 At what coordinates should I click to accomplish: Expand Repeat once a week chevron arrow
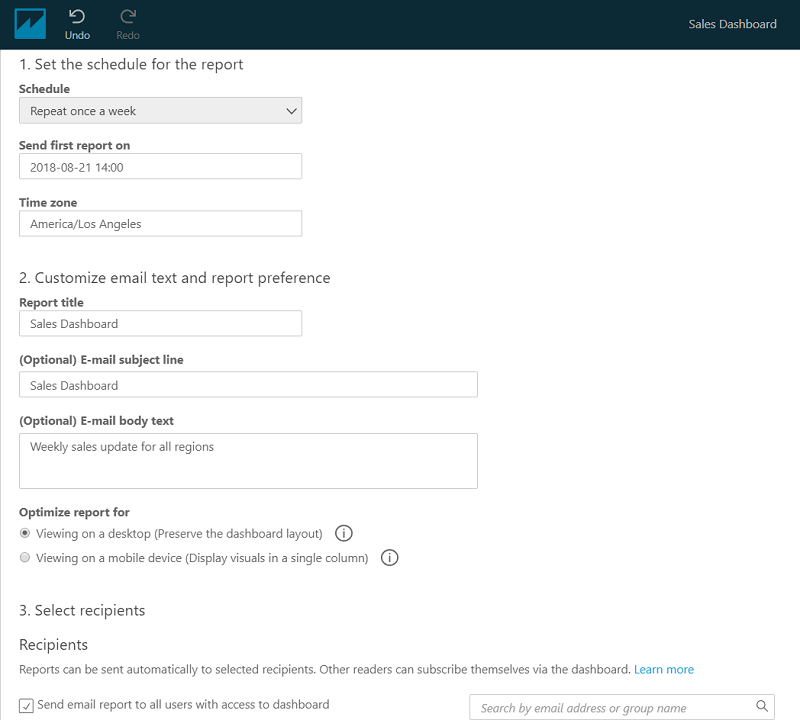coord(291,111)
